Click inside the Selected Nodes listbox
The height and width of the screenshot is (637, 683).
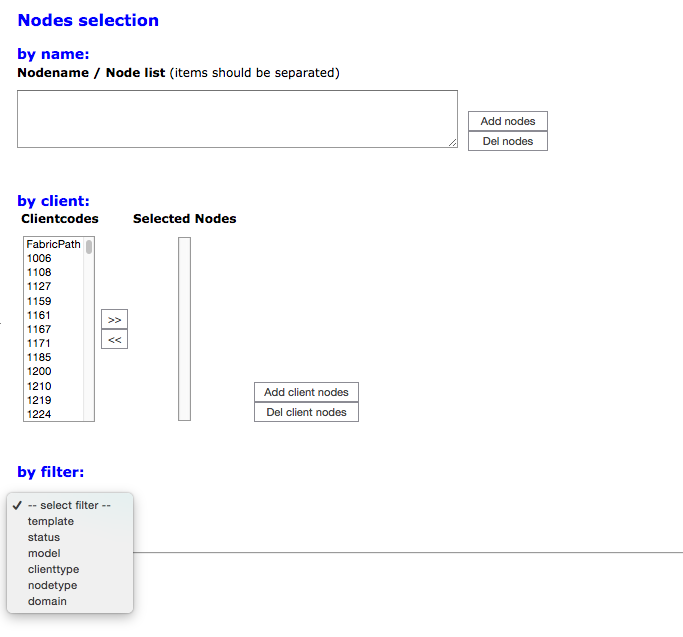coord(184,328)
